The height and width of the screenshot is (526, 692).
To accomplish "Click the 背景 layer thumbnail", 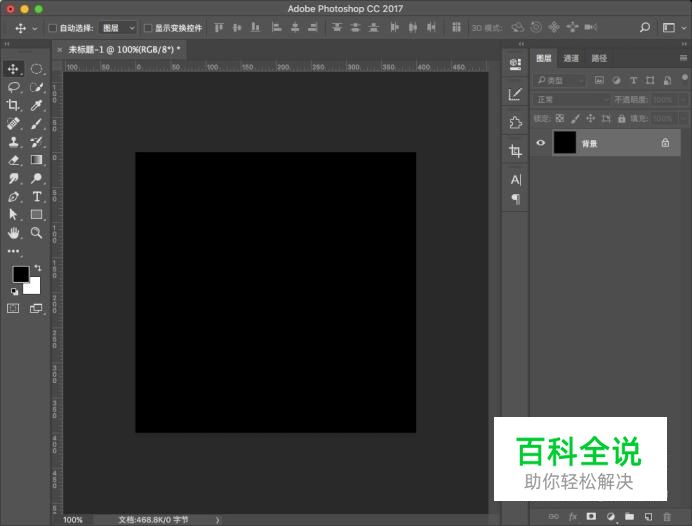I will (564, 143).
